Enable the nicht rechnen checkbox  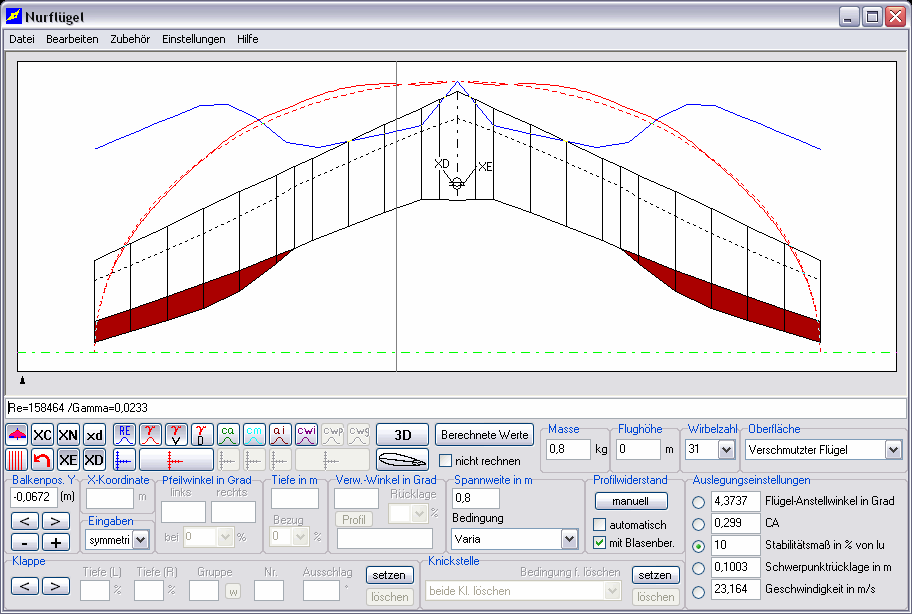tap(446, 460)
